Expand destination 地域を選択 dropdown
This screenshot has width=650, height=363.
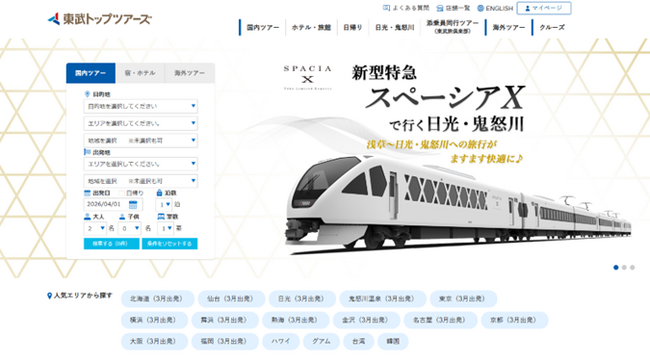tap(141, 140)
